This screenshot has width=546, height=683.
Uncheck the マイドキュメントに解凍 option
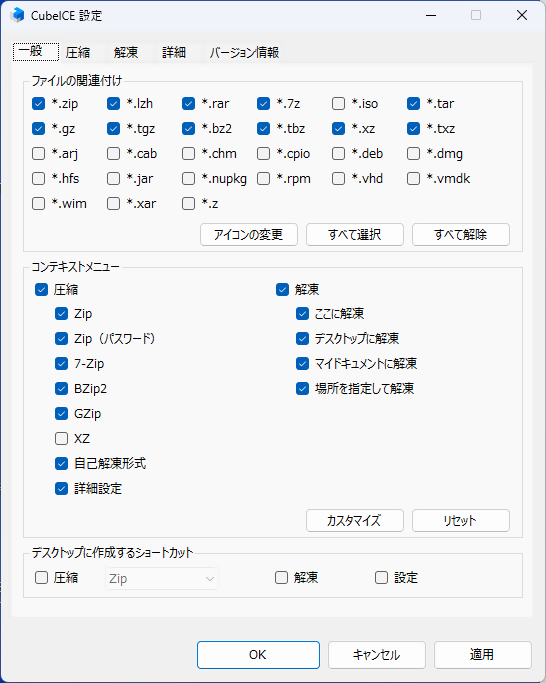(x=302, y=363)
